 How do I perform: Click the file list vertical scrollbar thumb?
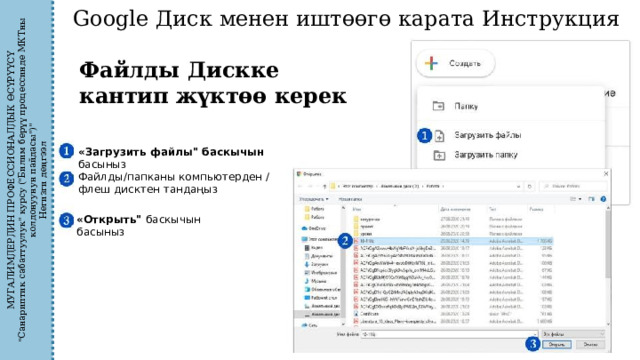(608, 245)
